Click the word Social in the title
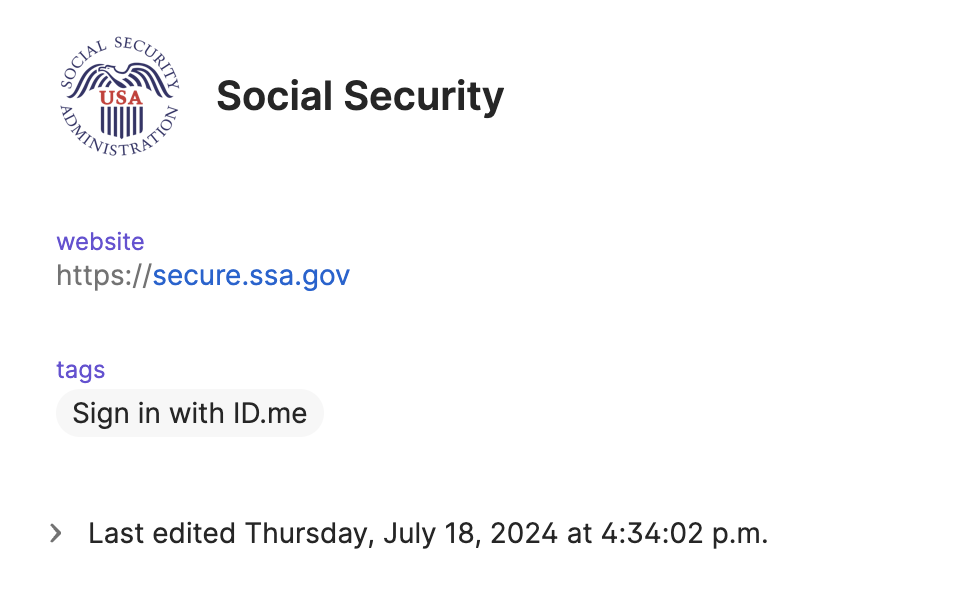Image resolution: width=974 pixels, height=596 pixels. click(x=274, y=96)
